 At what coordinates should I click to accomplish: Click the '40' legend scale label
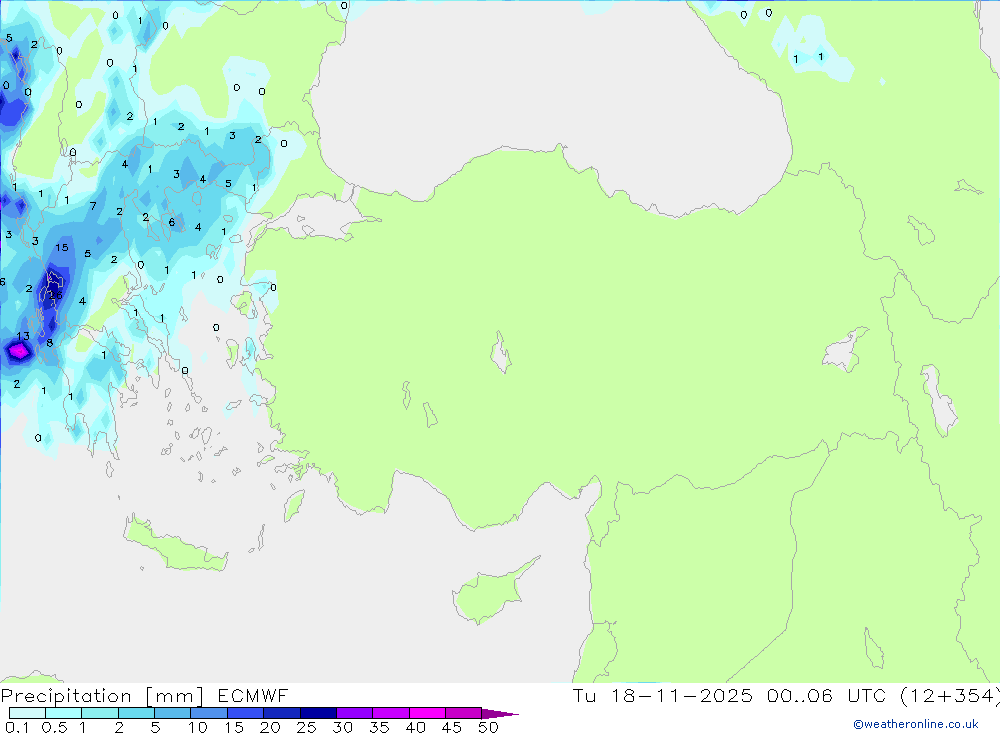(x=415, y=727)
